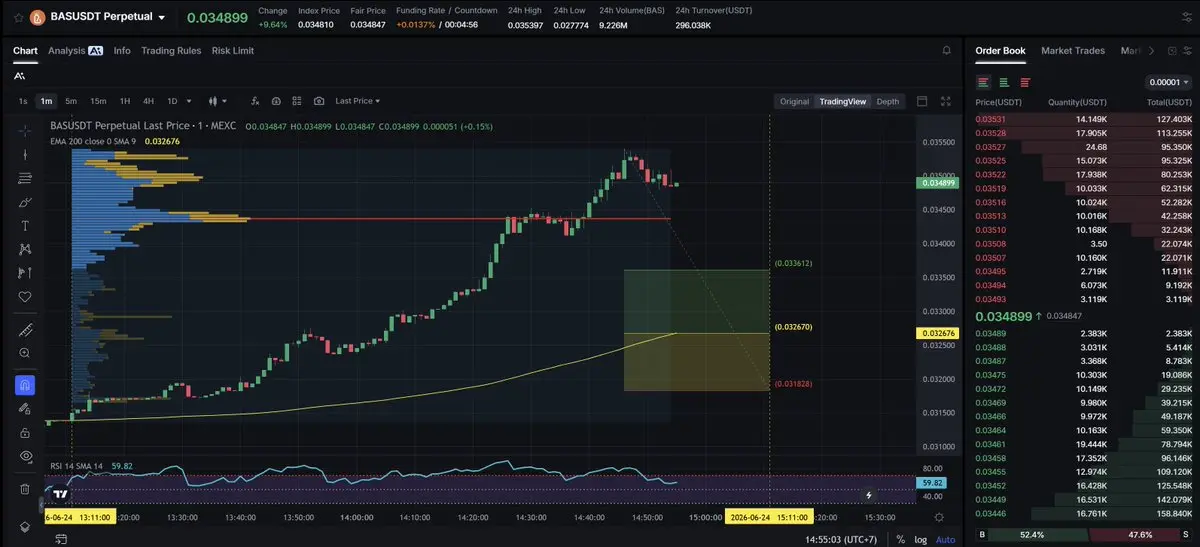Open the indicators fx menu
Image resolution: width=1200 pixels, height=547 pixels.
pyautogui.click(x=255, y=101)
